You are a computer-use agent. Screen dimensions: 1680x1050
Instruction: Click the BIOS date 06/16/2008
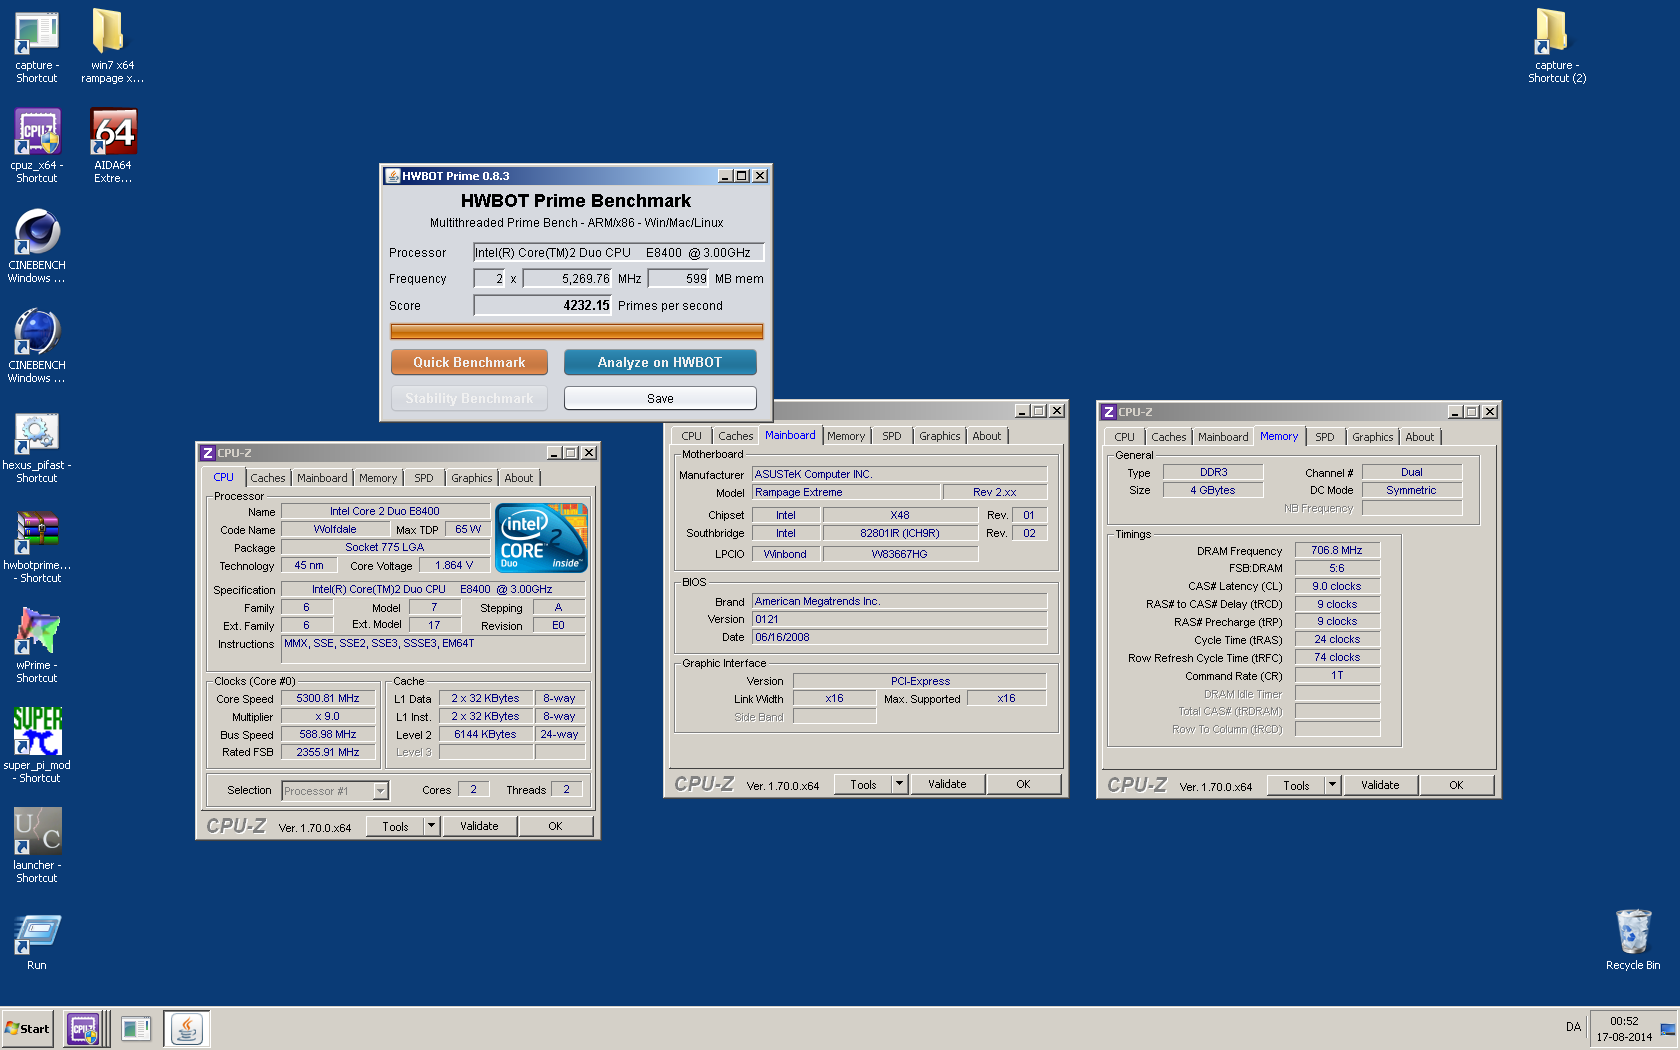899,637
